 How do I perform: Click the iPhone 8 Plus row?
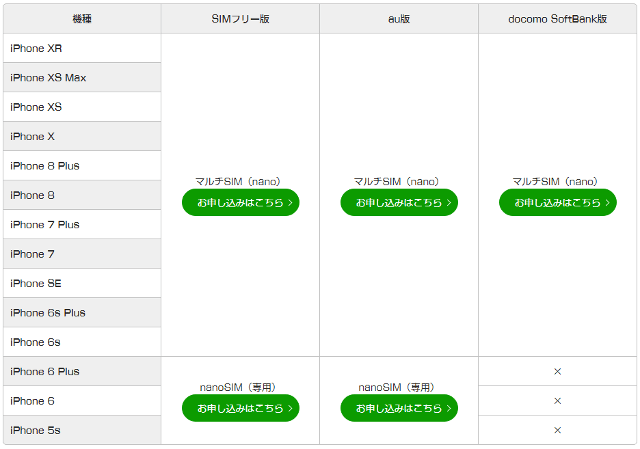82,166
